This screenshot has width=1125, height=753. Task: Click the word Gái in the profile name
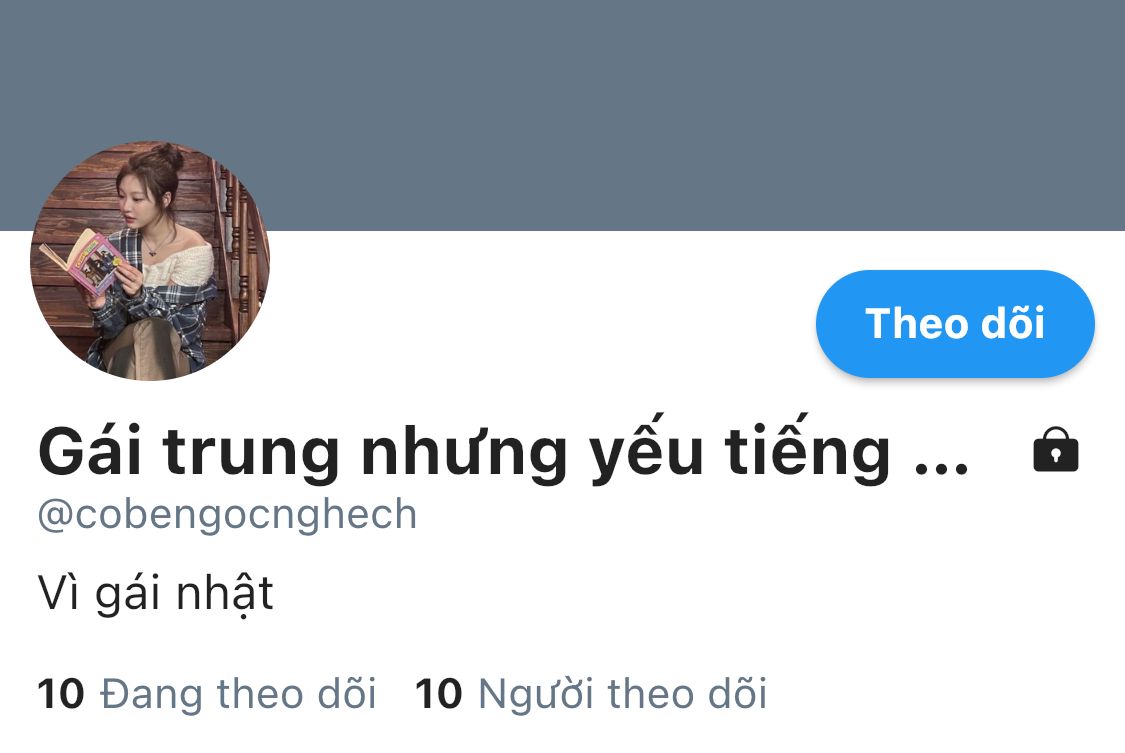[90, 452]
